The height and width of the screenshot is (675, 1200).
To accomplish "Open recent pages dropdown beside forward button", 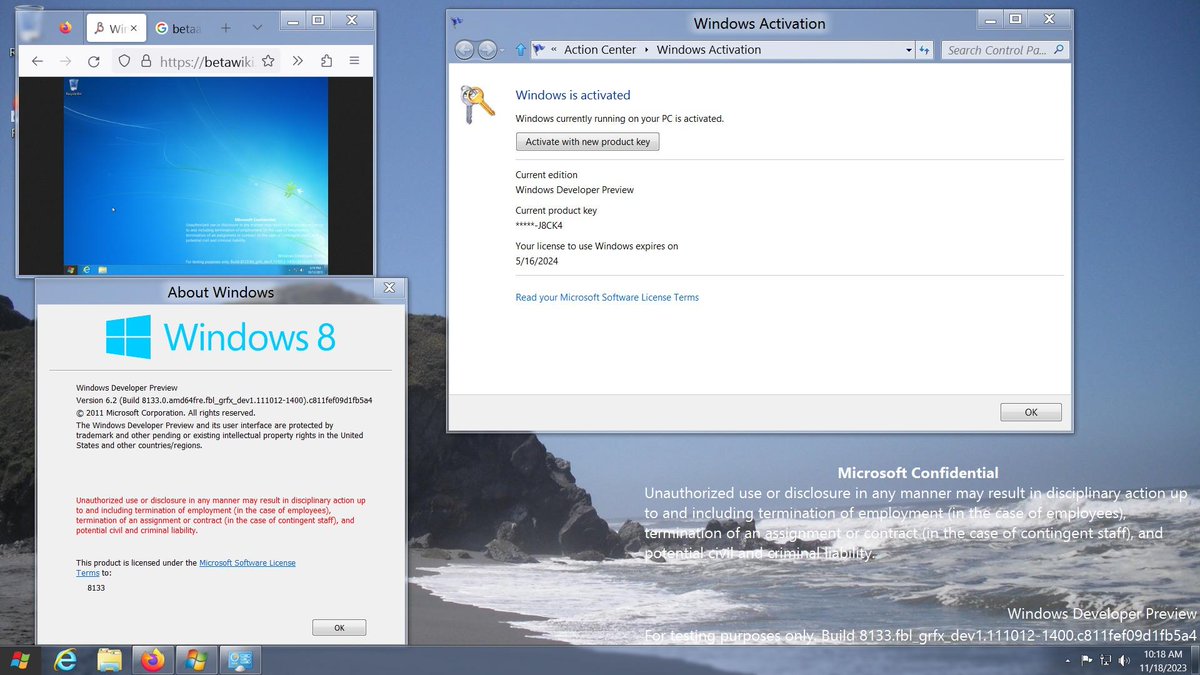I will 504,49.
